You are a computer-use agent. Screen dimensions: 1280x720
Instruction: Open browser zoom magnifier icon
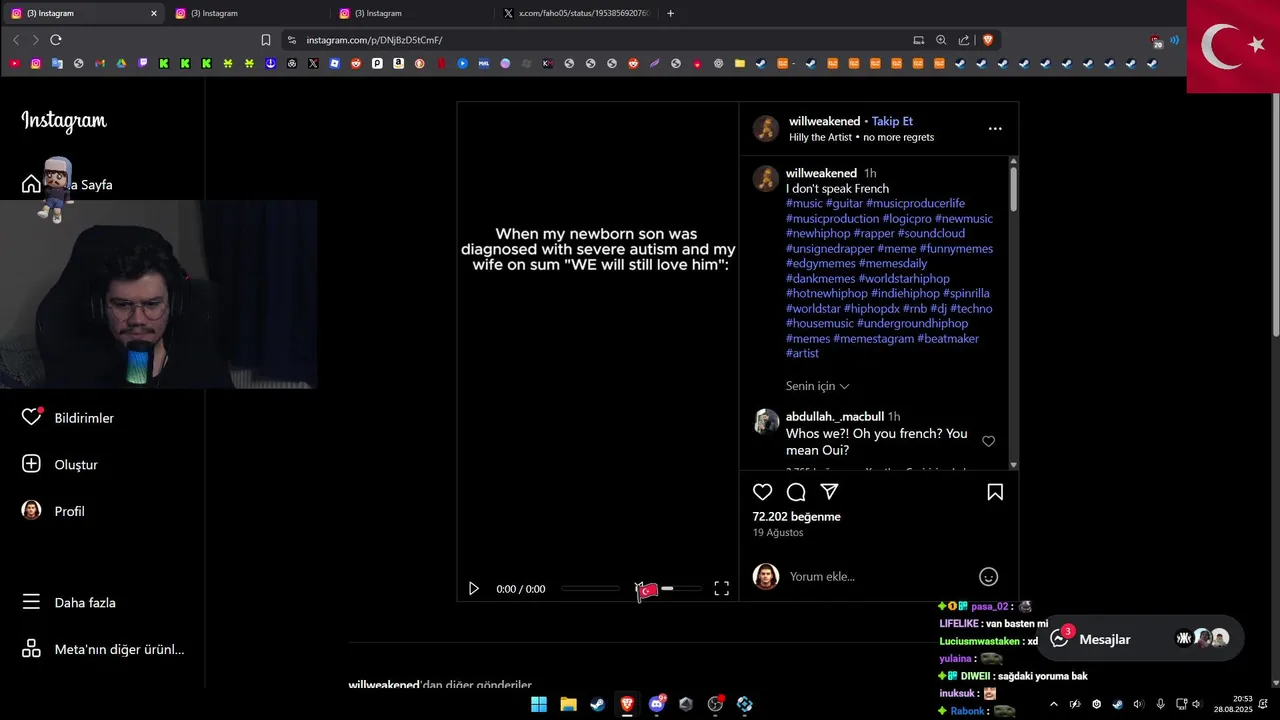tap(941, 40)
